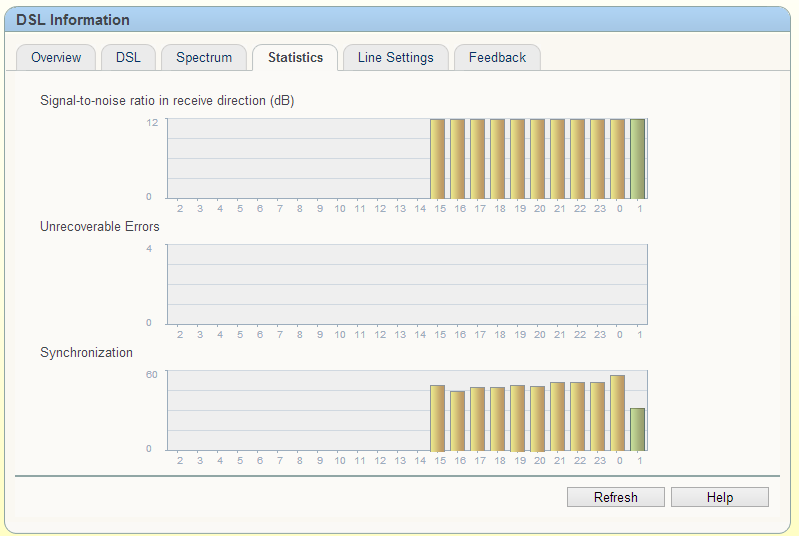
Task: Click Synchronization bar at hour 21
Action: 558,417
